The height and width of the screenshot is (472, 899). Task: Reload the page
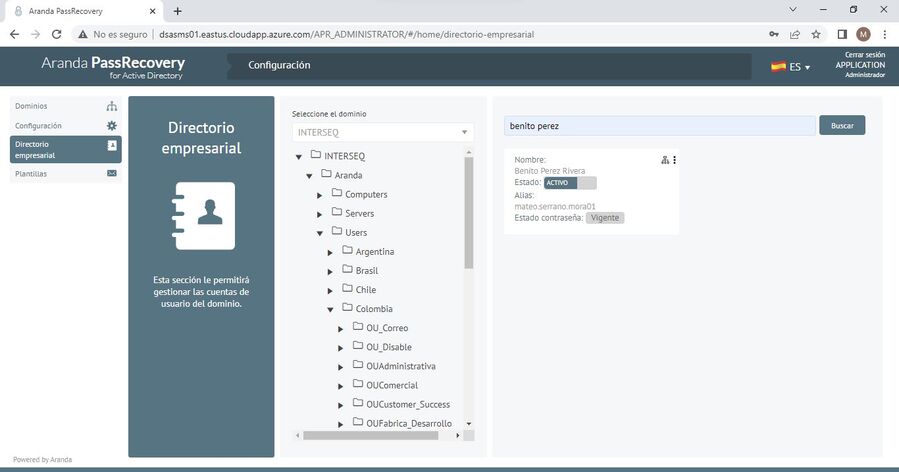pos(56,34)
